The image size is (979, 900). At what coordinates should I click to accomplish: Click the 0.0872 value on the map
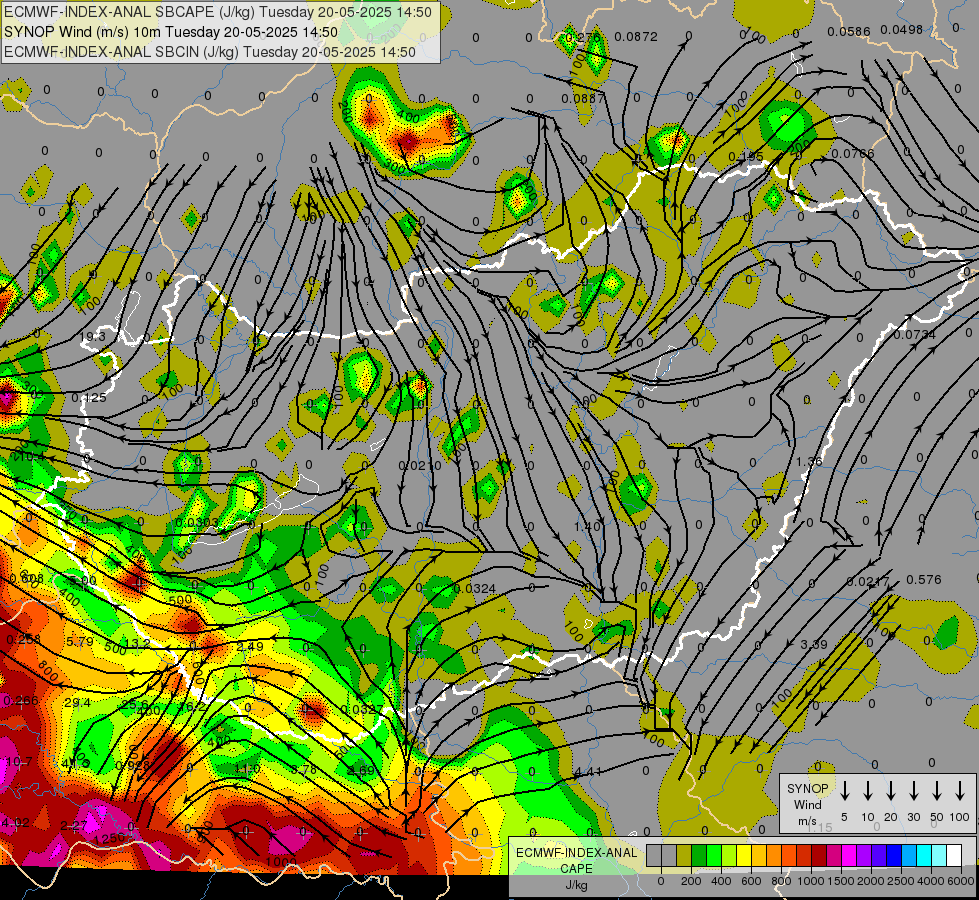(x=636, y=37)
